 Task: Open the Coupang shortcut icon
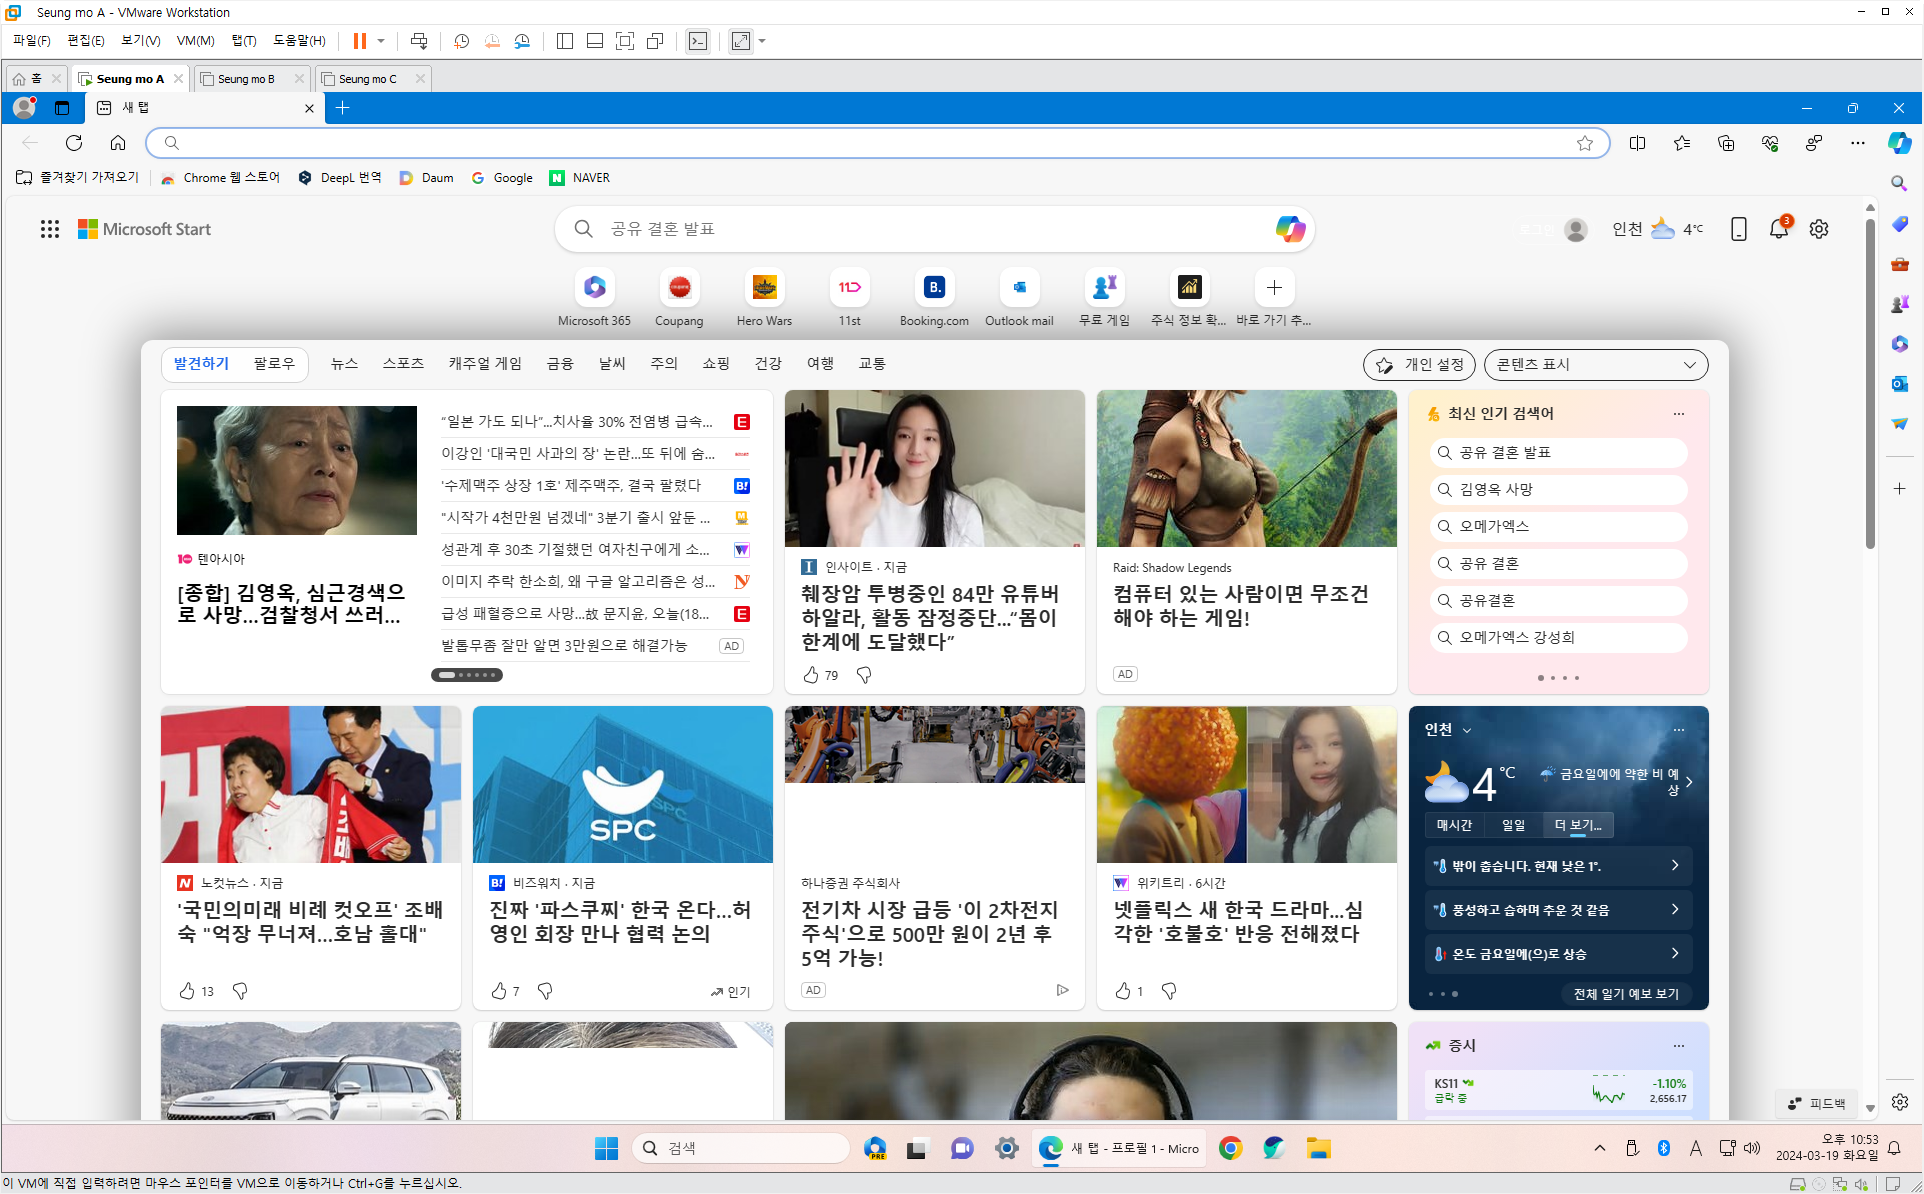pyautogui.click(x=679, y=288)
